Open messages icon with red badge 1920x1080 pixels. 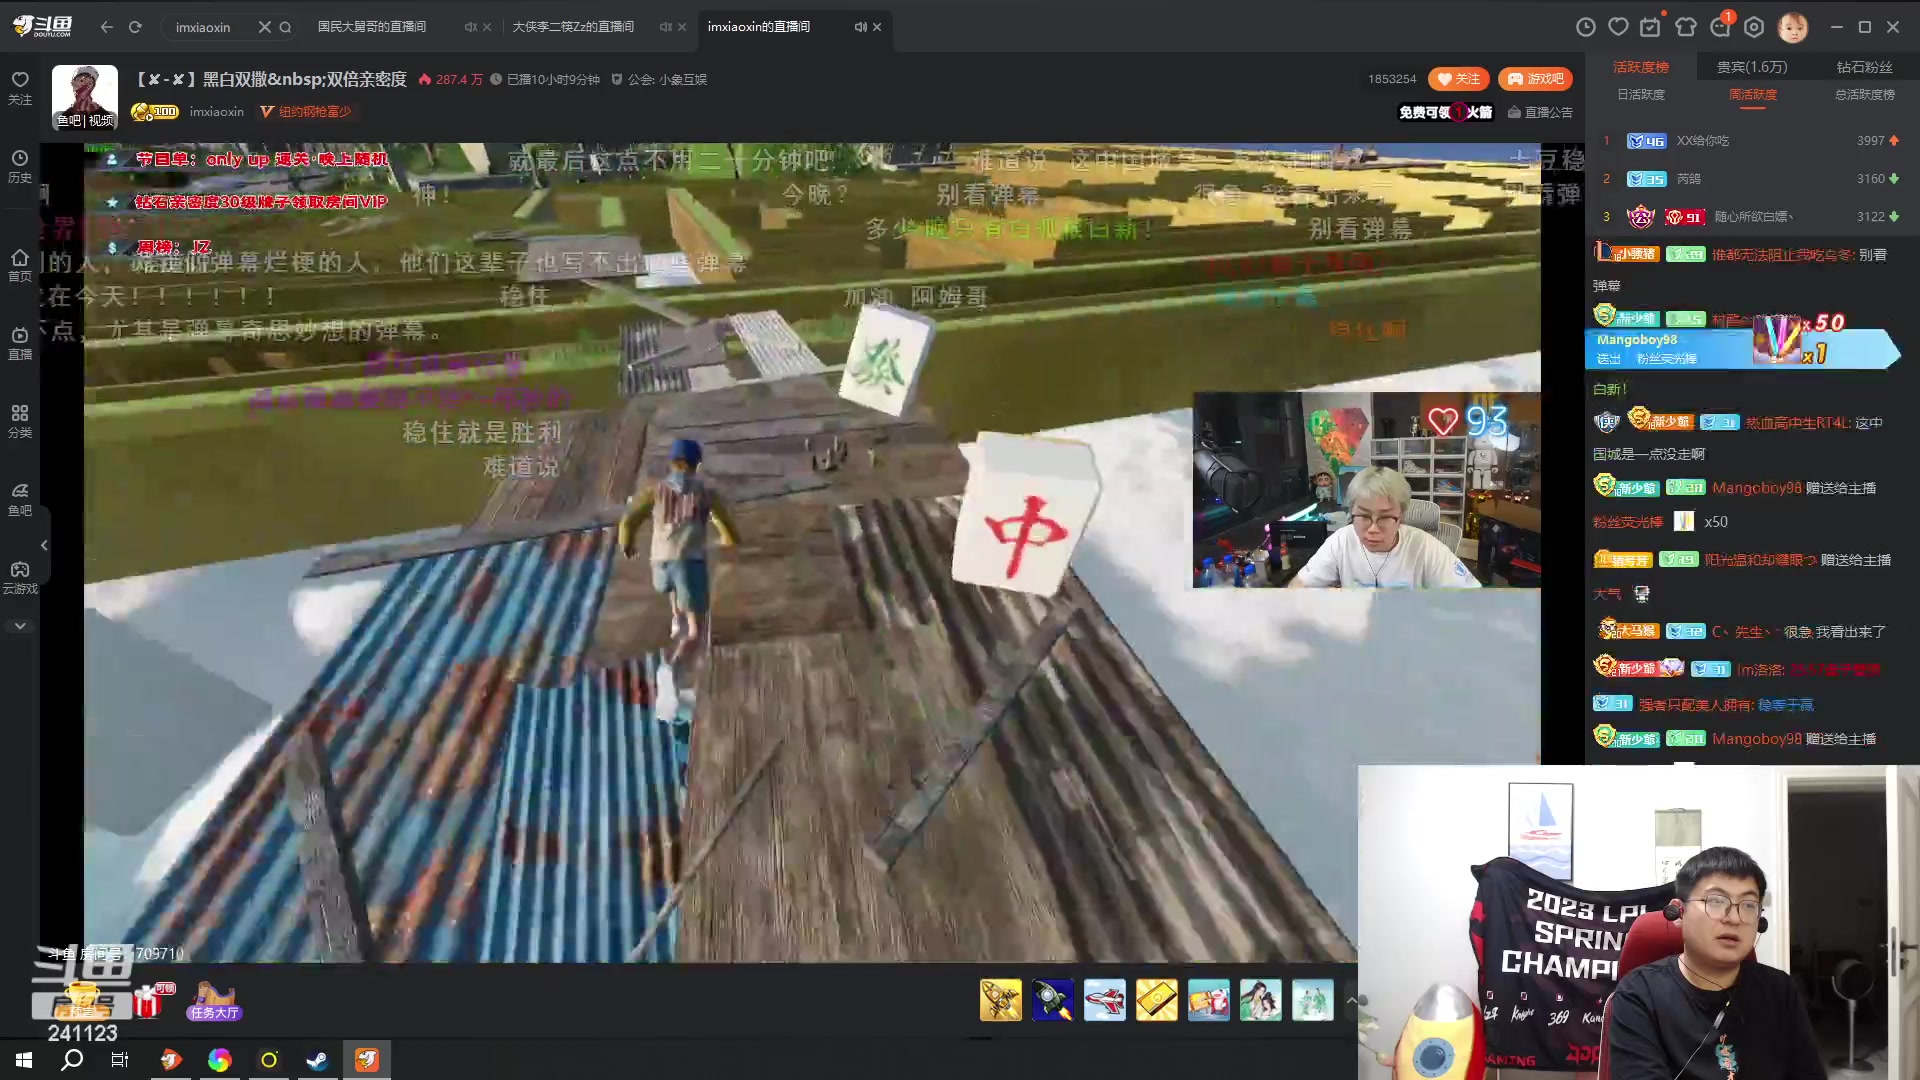pyautogui.click(x=1721, y=26)
